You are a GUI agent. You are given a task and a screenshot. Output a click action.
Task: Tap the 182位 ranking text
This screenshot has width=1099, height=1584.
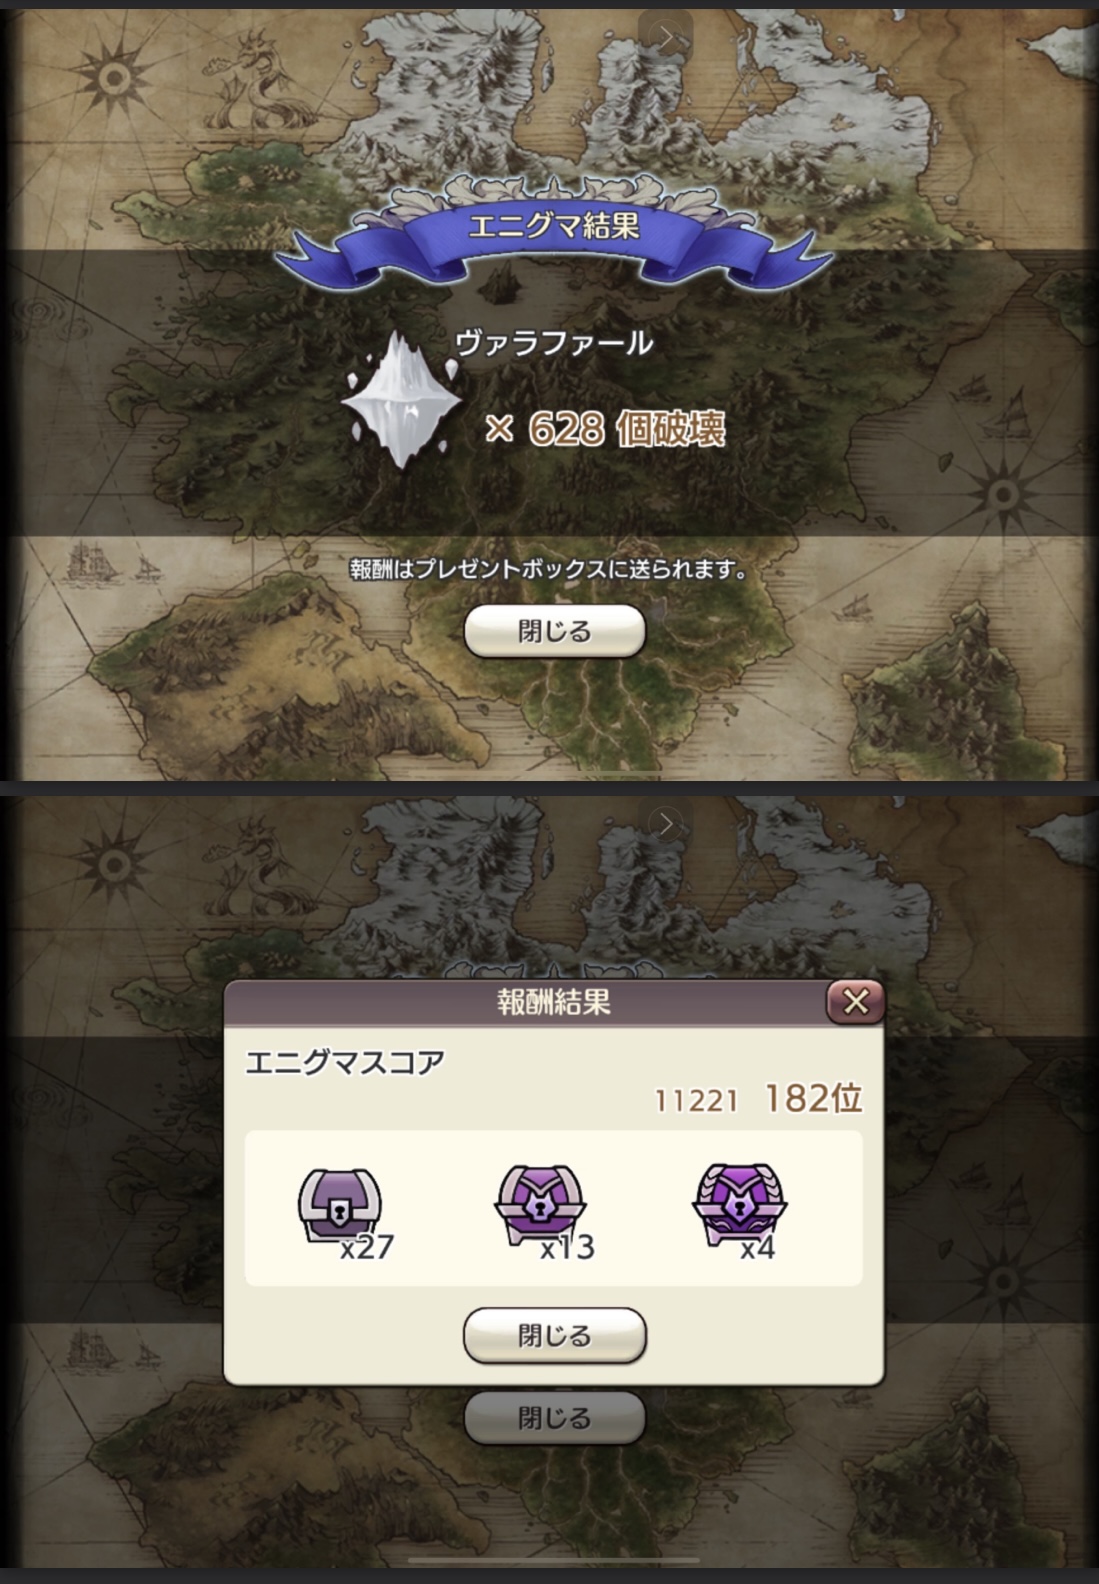click(x=813, y=1099)
